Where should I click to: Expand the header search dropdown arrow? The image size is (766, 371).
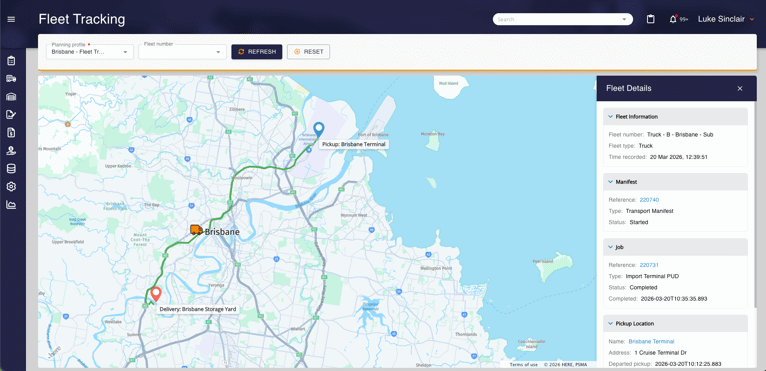(624, 20)
